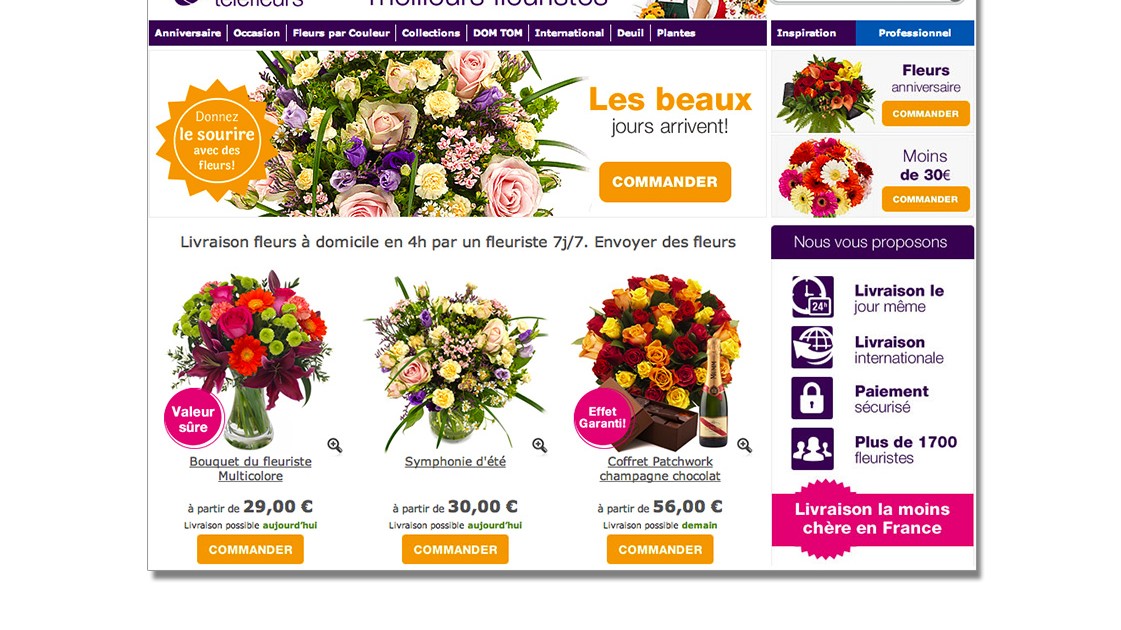The image size is (1121, 630).
Task: Click the pink Valeur sûre badge
Action: click(x=193, y=418)
